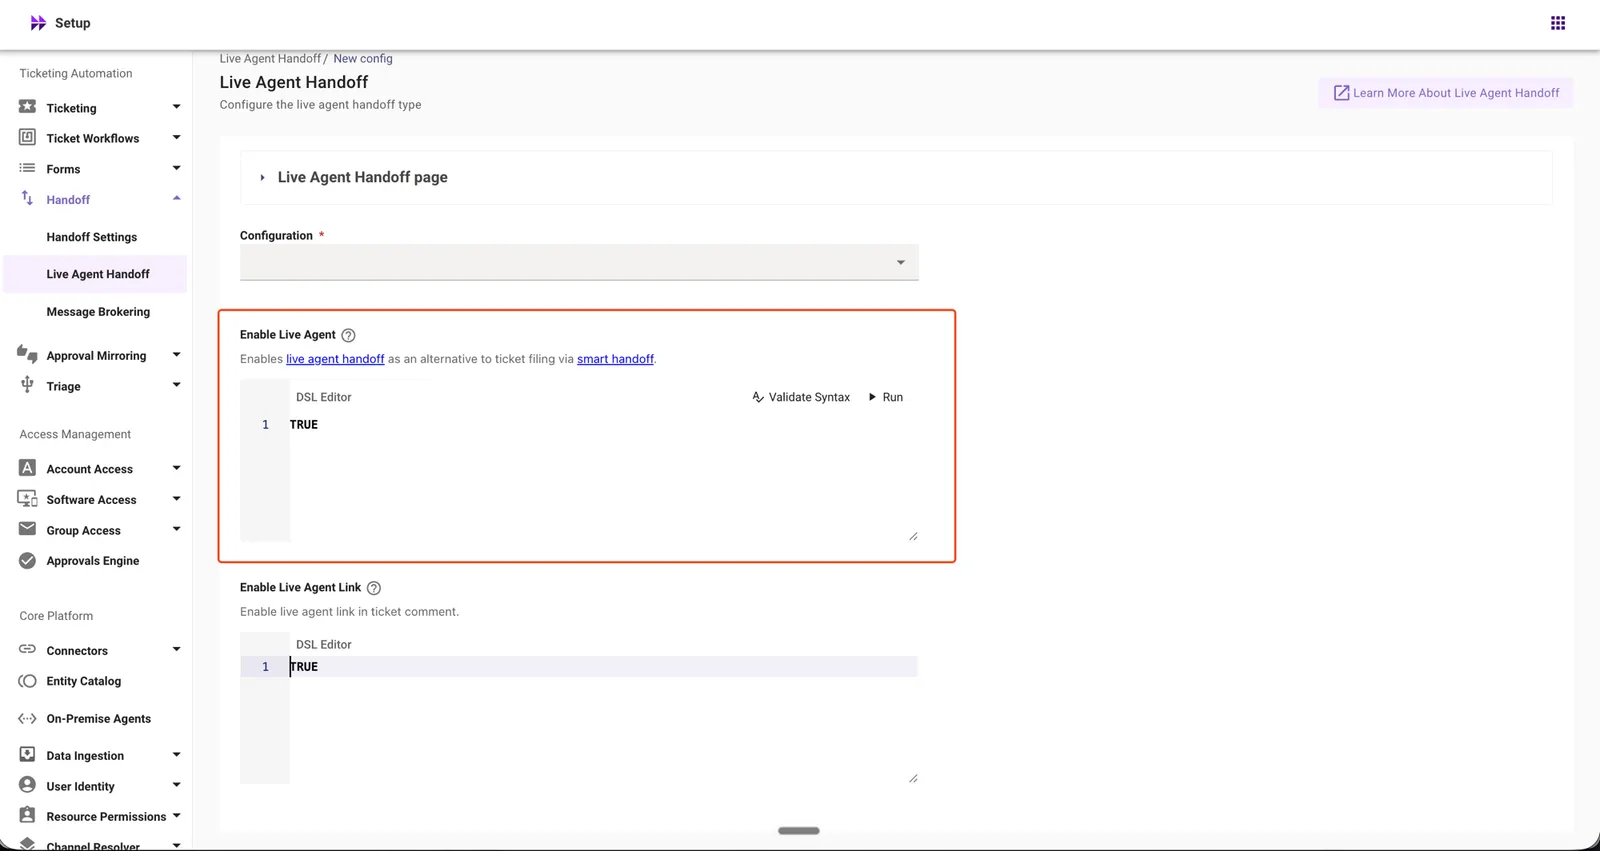Image resolution: width=1600 pixels, height=851 pixels.
Task: Expand the Forms menu arrow
Action: click(x=176, y=168)
